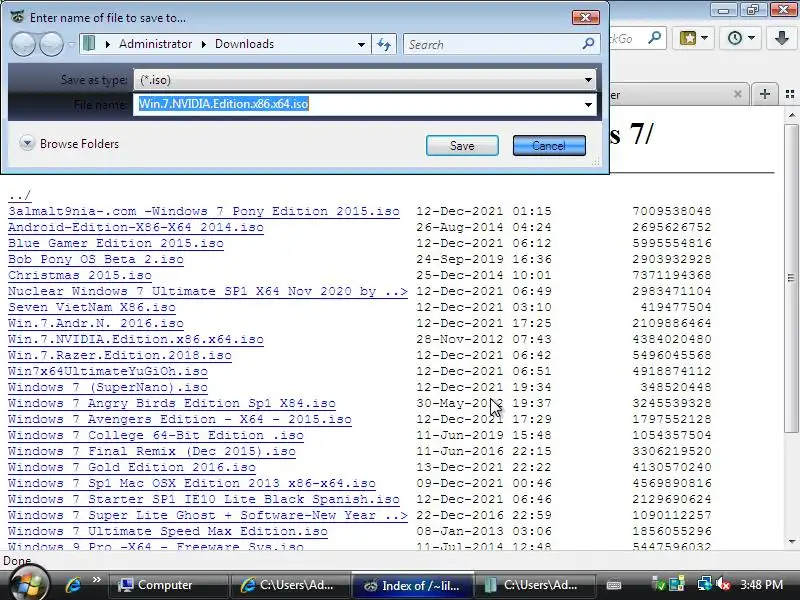
Task: Click the taskbar clock 3:48 PM
Action: [x=761, y=585]
